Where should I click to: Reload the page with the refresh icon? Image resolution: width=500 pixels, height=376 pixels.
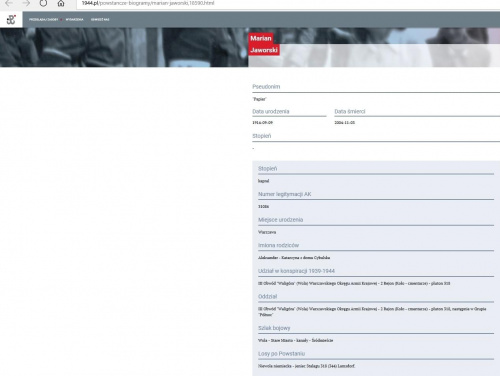43,3
